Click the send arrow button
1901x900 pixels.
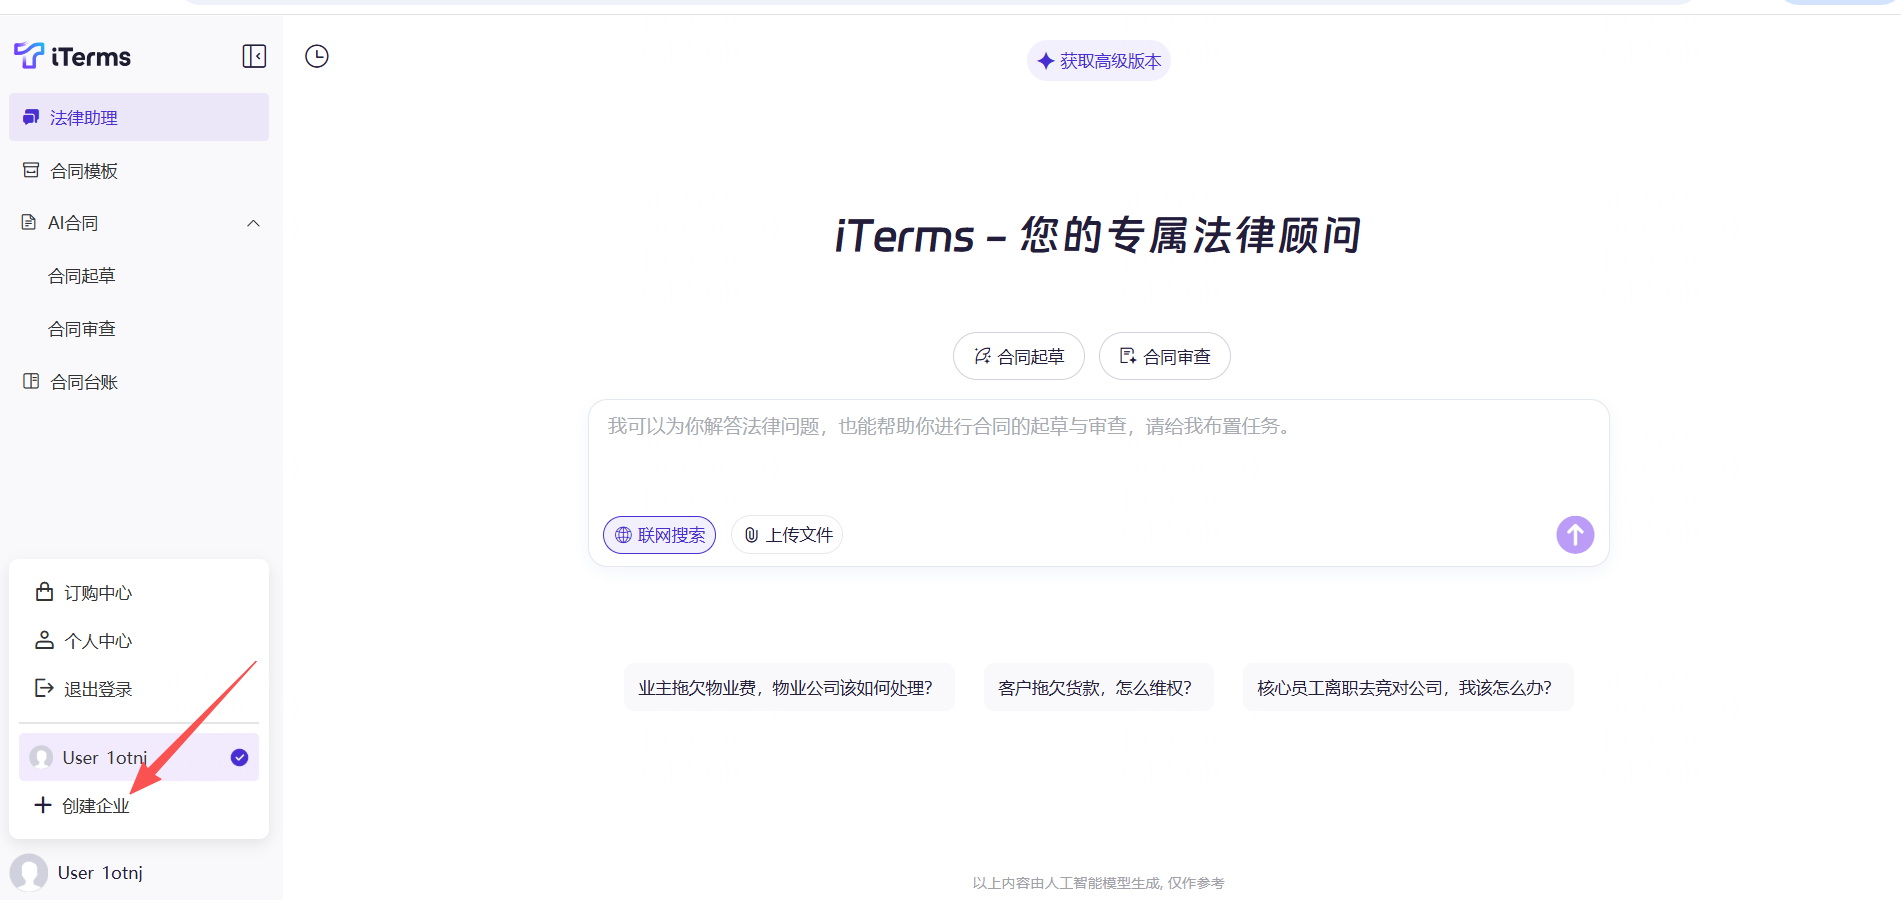[1575, 534]
